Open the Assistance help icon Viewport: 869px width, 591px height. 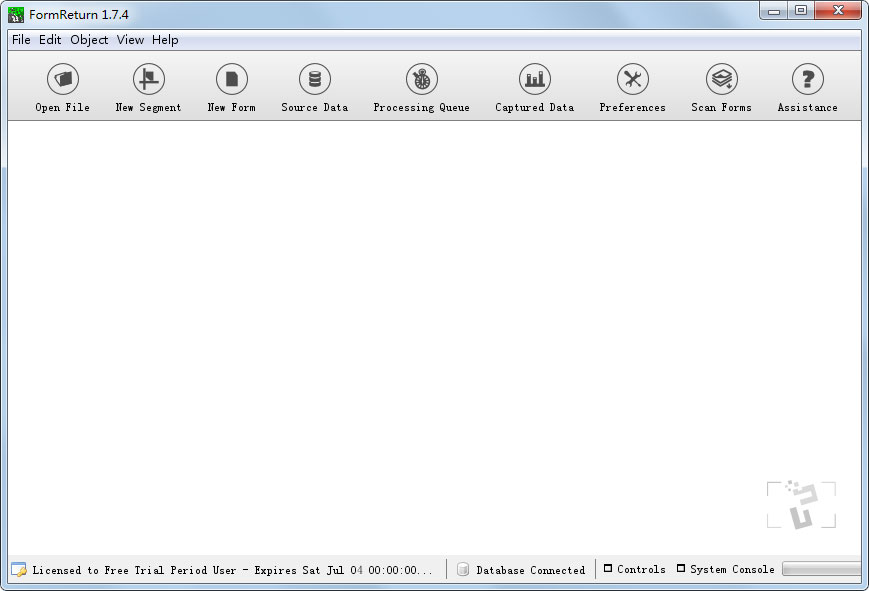tap(808, 79)
